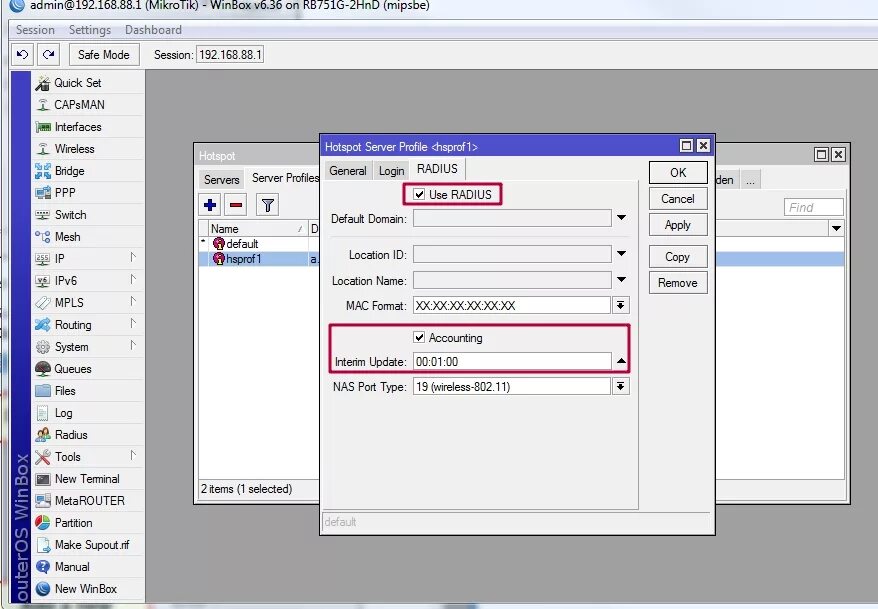
Task: Expand the MPLS submenu
Action: pos(133,302)
